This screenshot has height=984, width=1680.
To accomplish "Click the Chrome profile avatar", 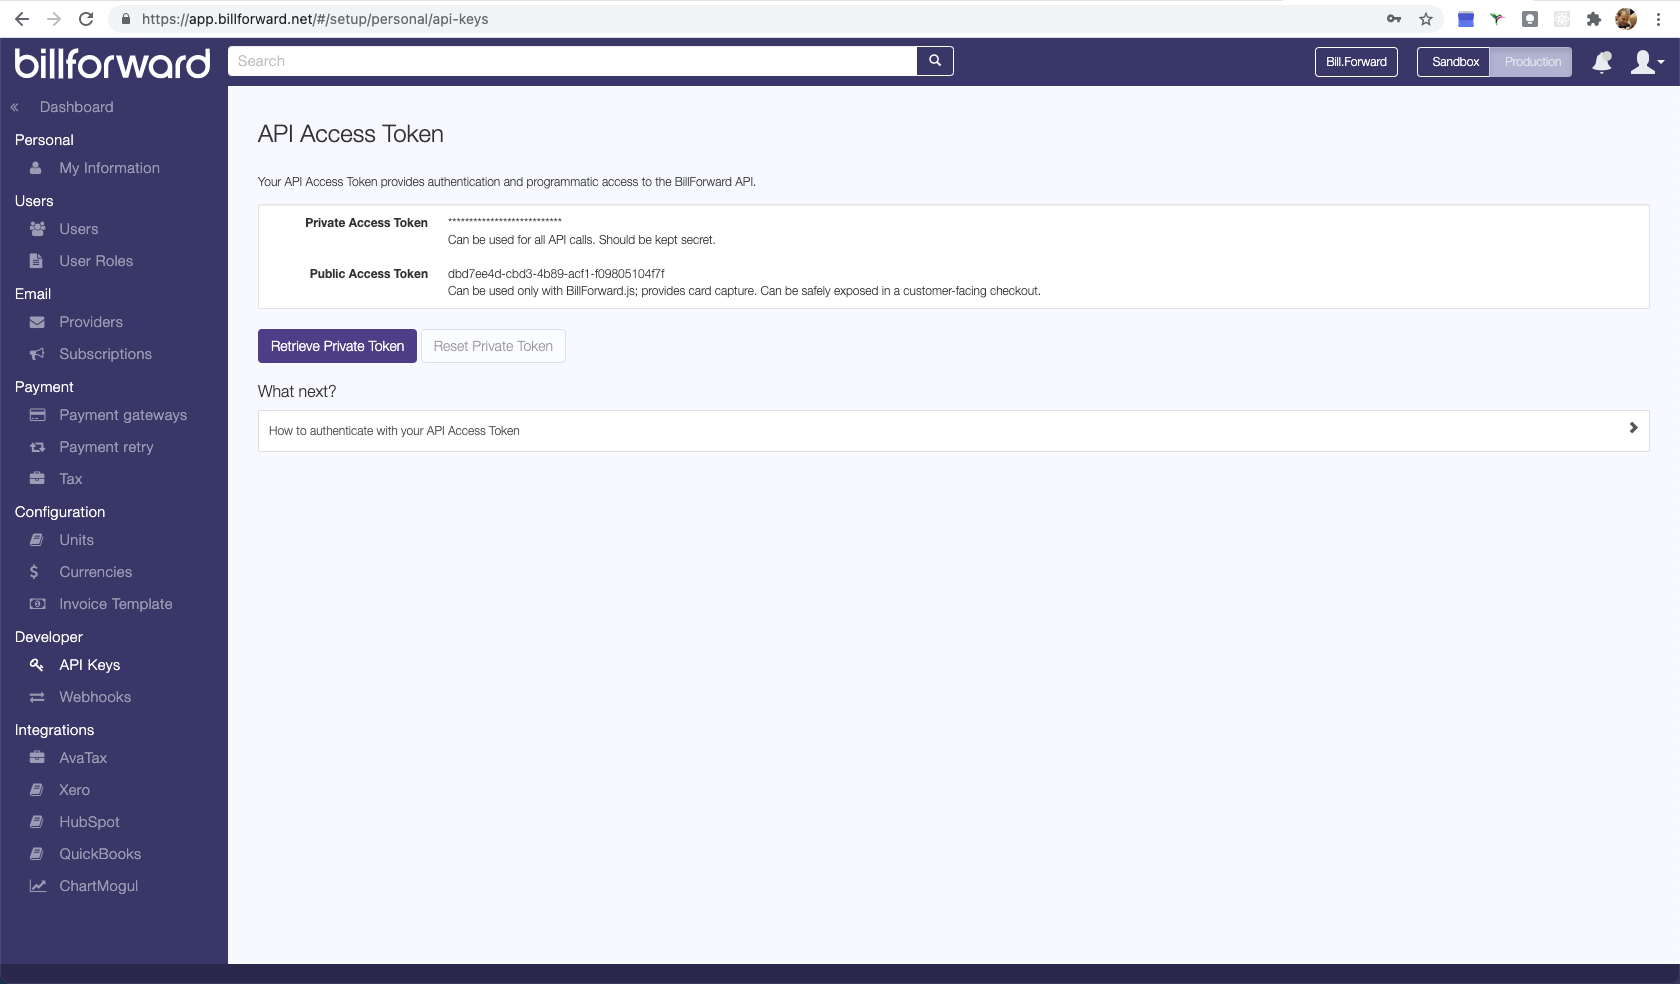I will (x=1626, y=19).
